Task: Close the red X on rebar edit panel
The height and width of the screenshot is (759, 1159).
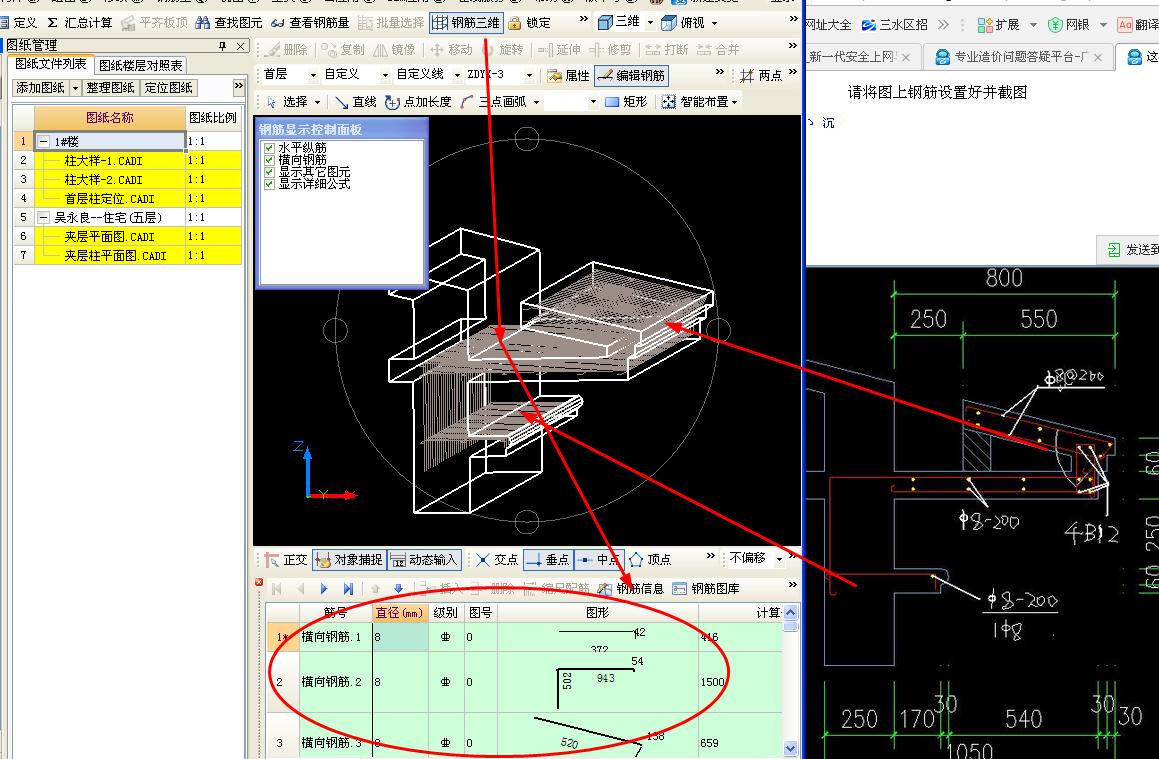Action: tap(259, 582)
